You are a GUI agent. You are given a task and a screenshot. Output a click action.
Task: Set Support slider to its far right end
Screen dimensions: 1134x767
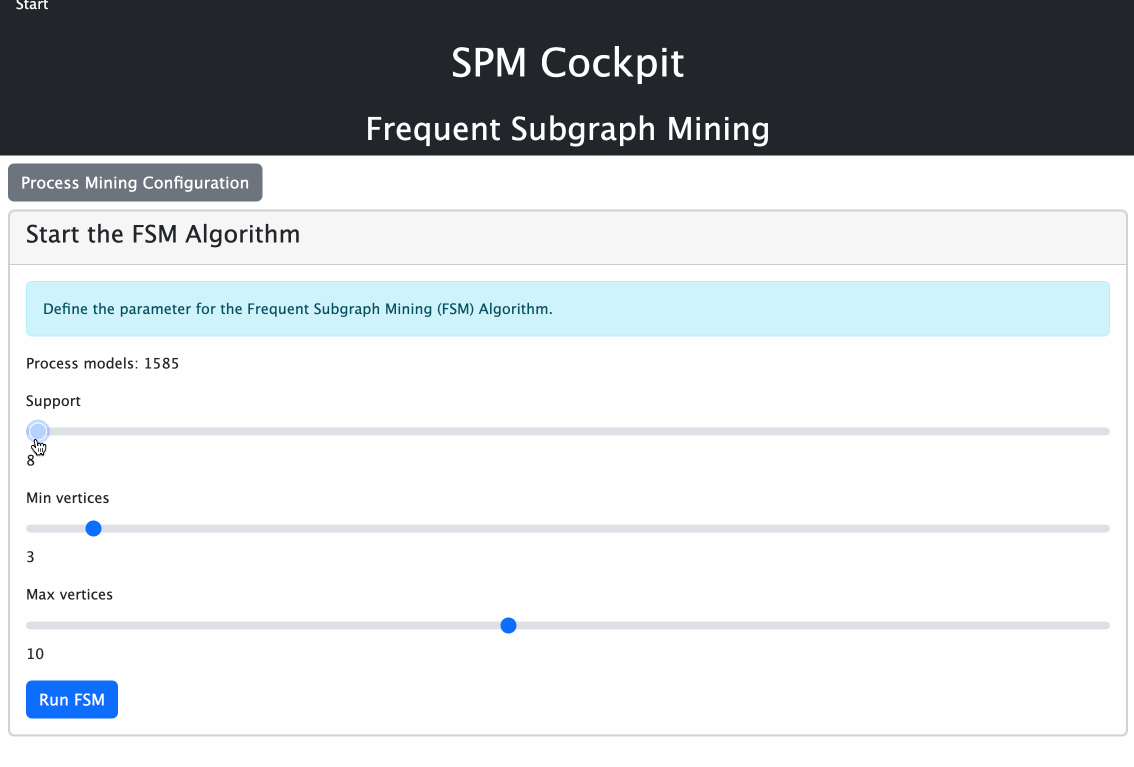point(1108,431)
